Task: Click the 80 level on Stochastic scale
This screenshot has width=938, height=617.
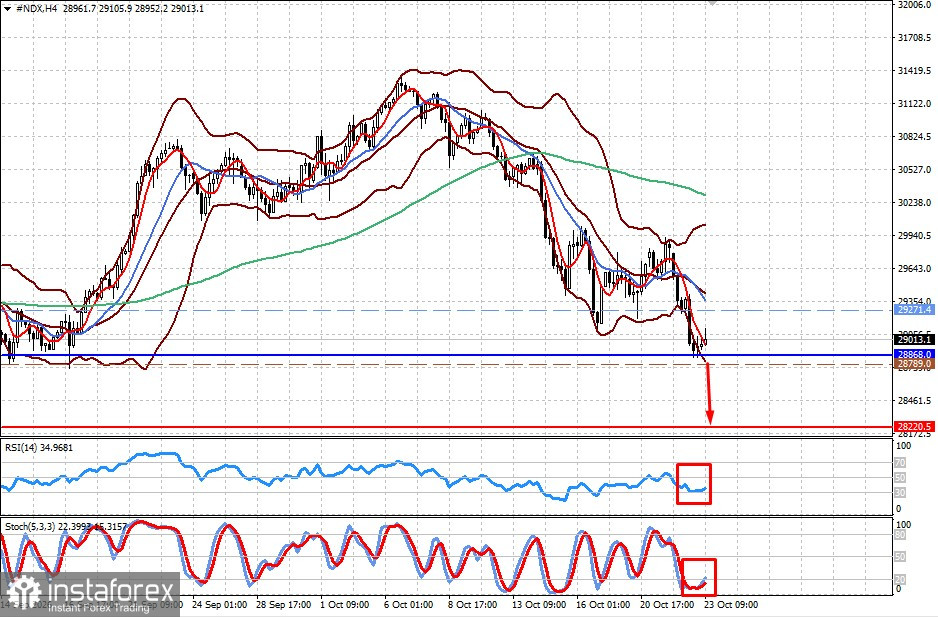Action: (x=901, y=536)
